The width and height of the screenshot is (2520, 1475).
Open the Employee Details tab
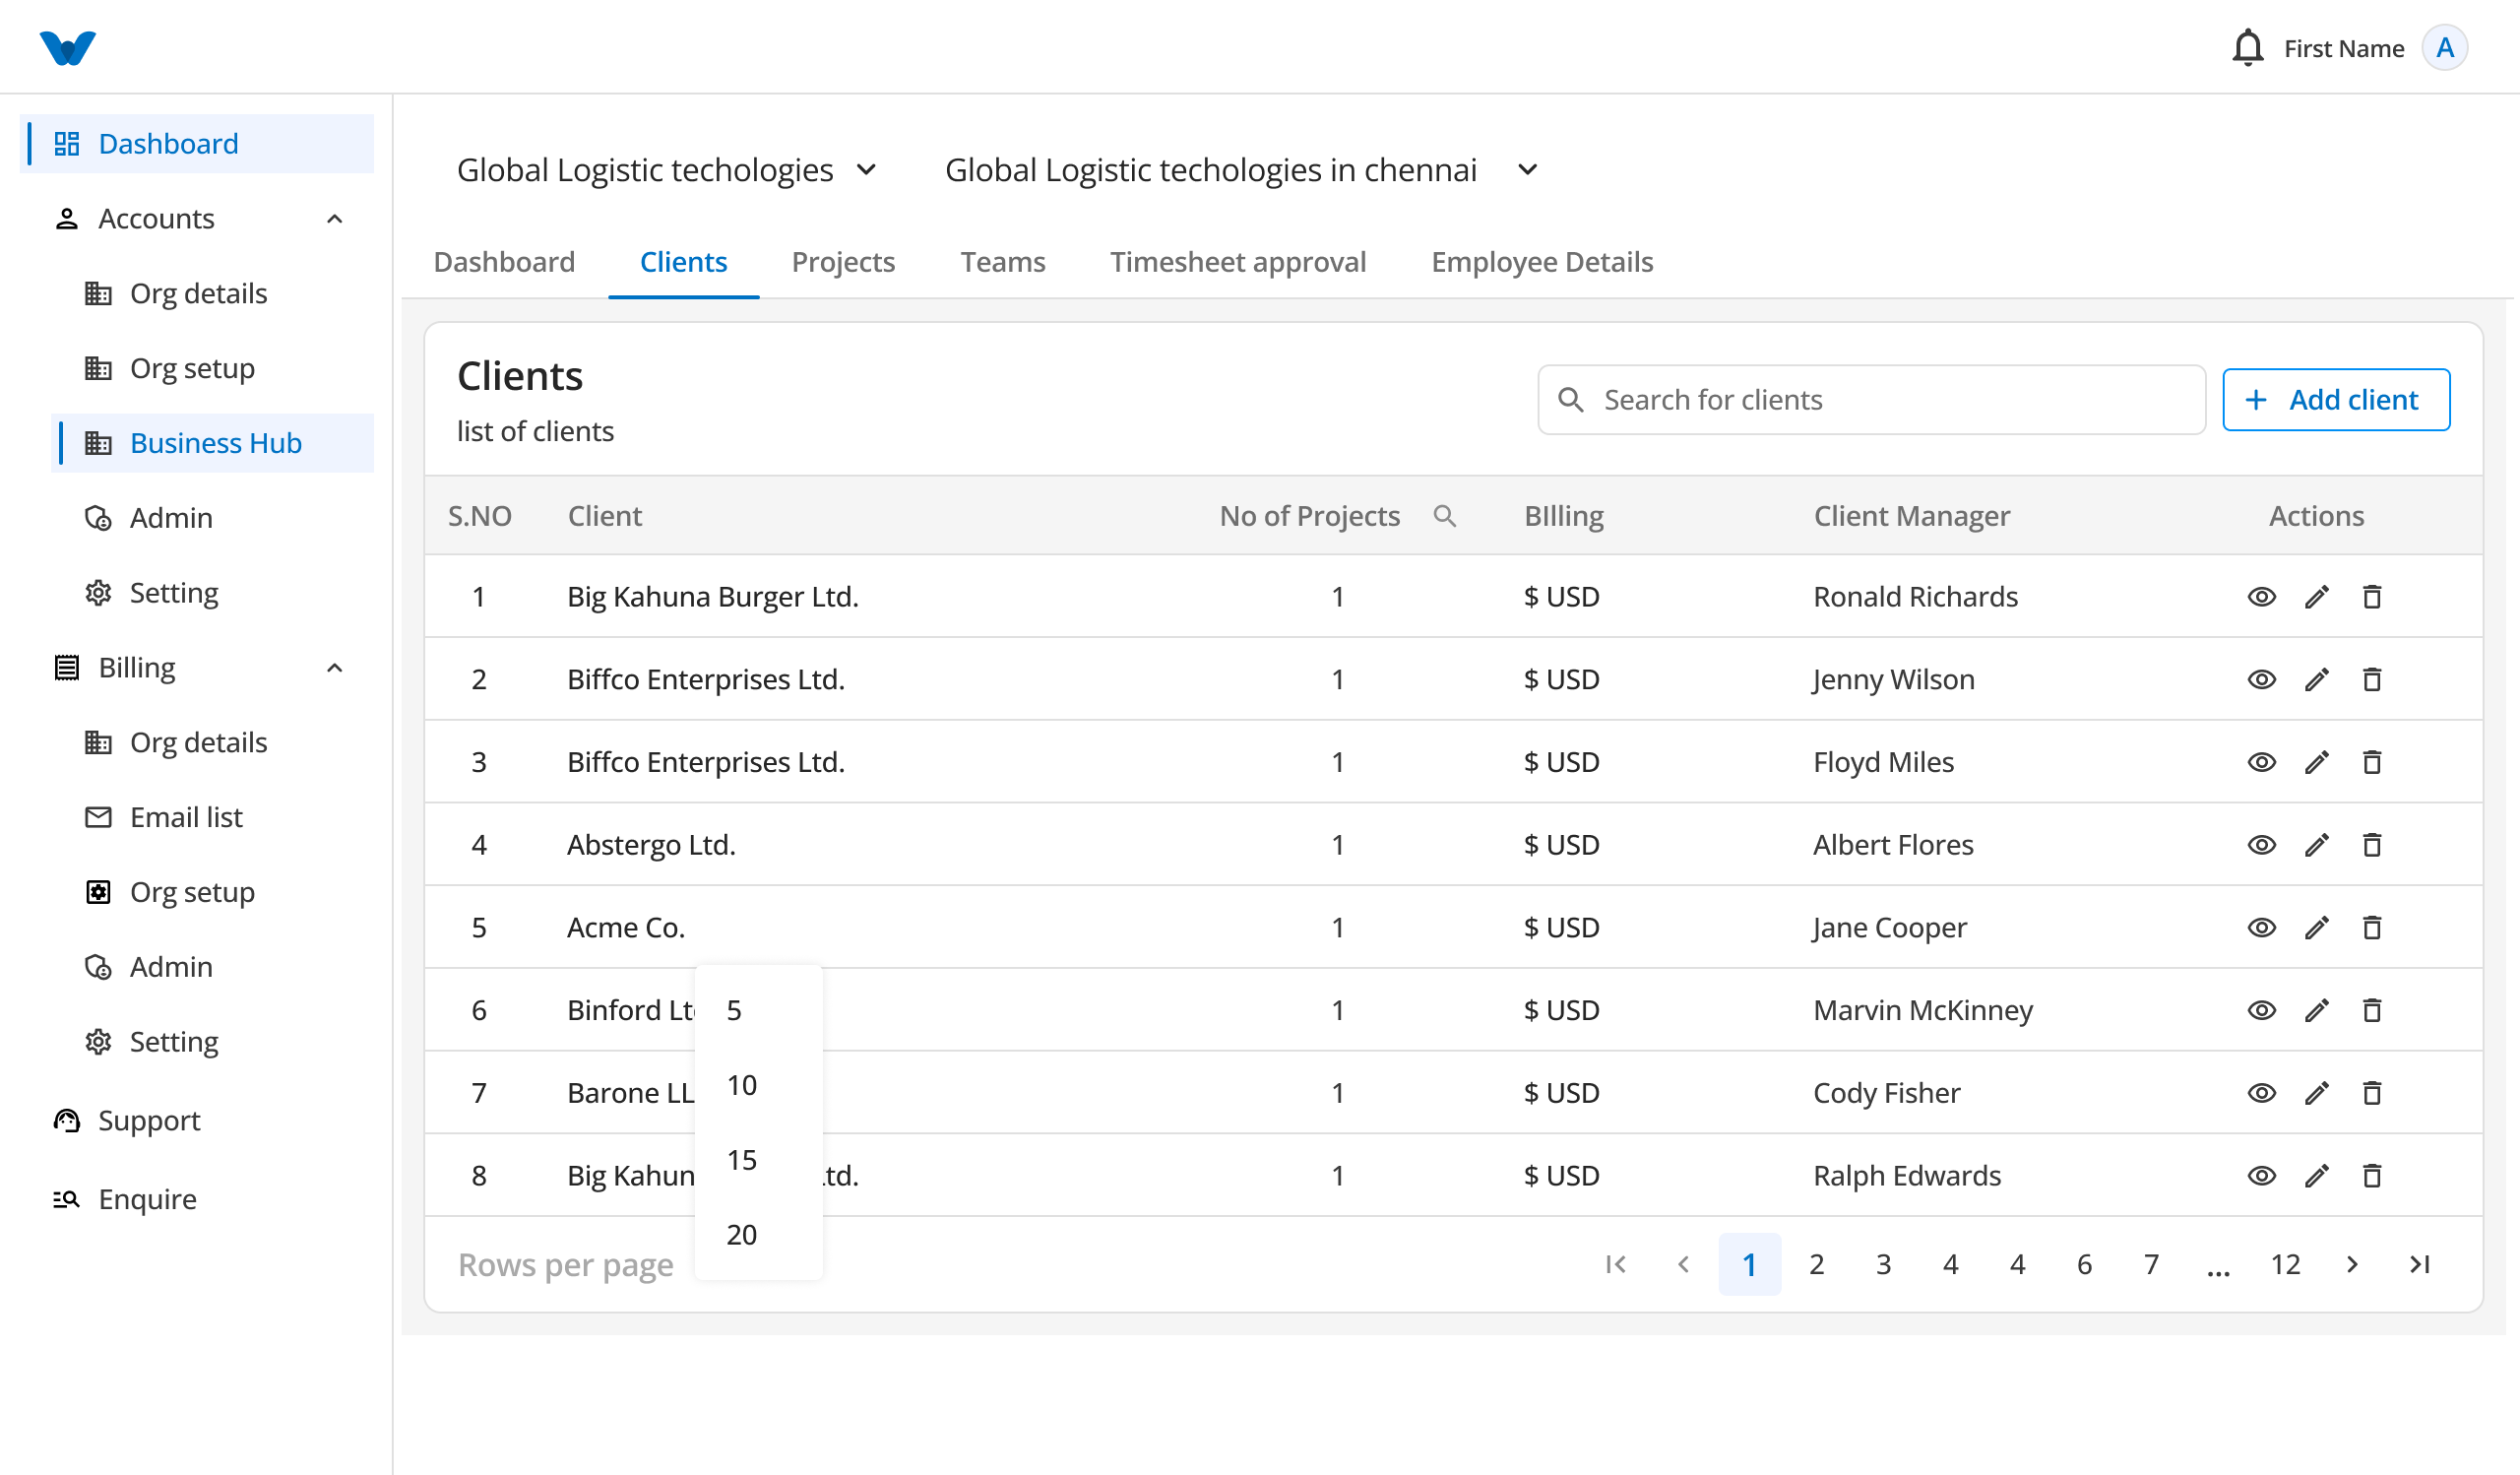(1542, 262)
